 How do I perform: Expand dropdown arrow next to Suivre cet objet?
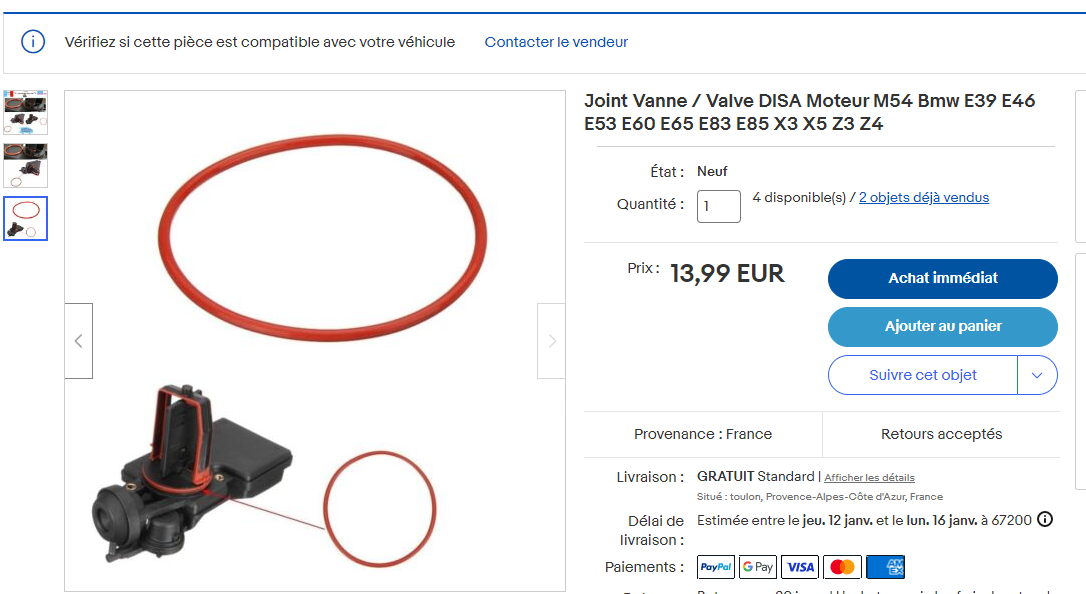coord(1037,375)
